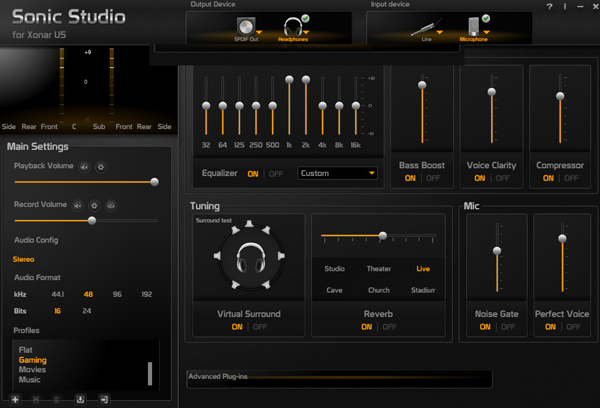Test the bottom-right surround speaker
The image size is (600, 408).
point(266,284)
